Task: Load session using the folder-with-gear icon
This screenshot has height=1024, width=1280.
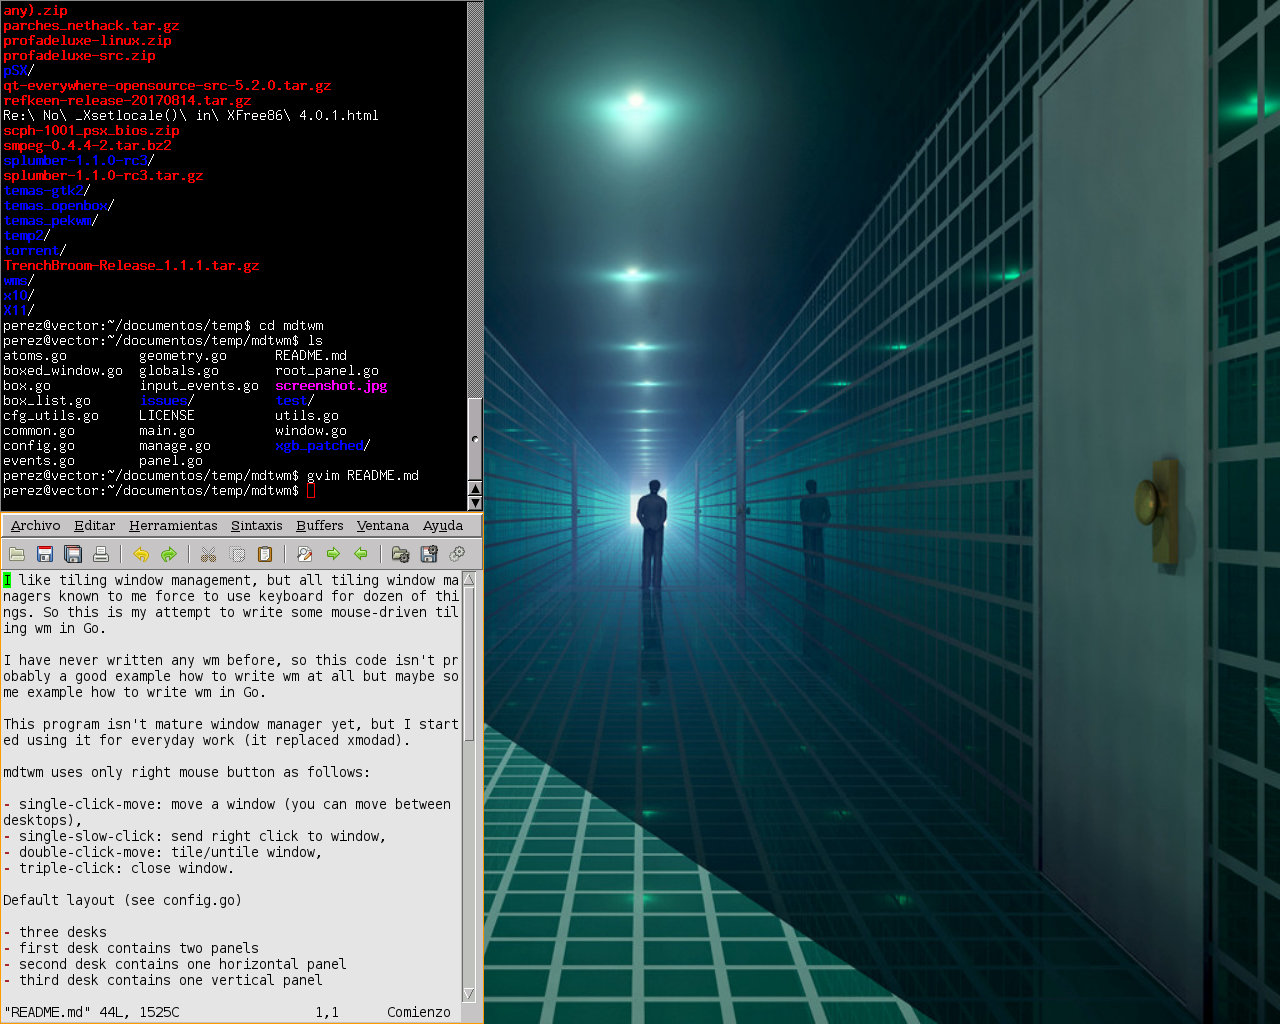Action: tap(401, 554)
